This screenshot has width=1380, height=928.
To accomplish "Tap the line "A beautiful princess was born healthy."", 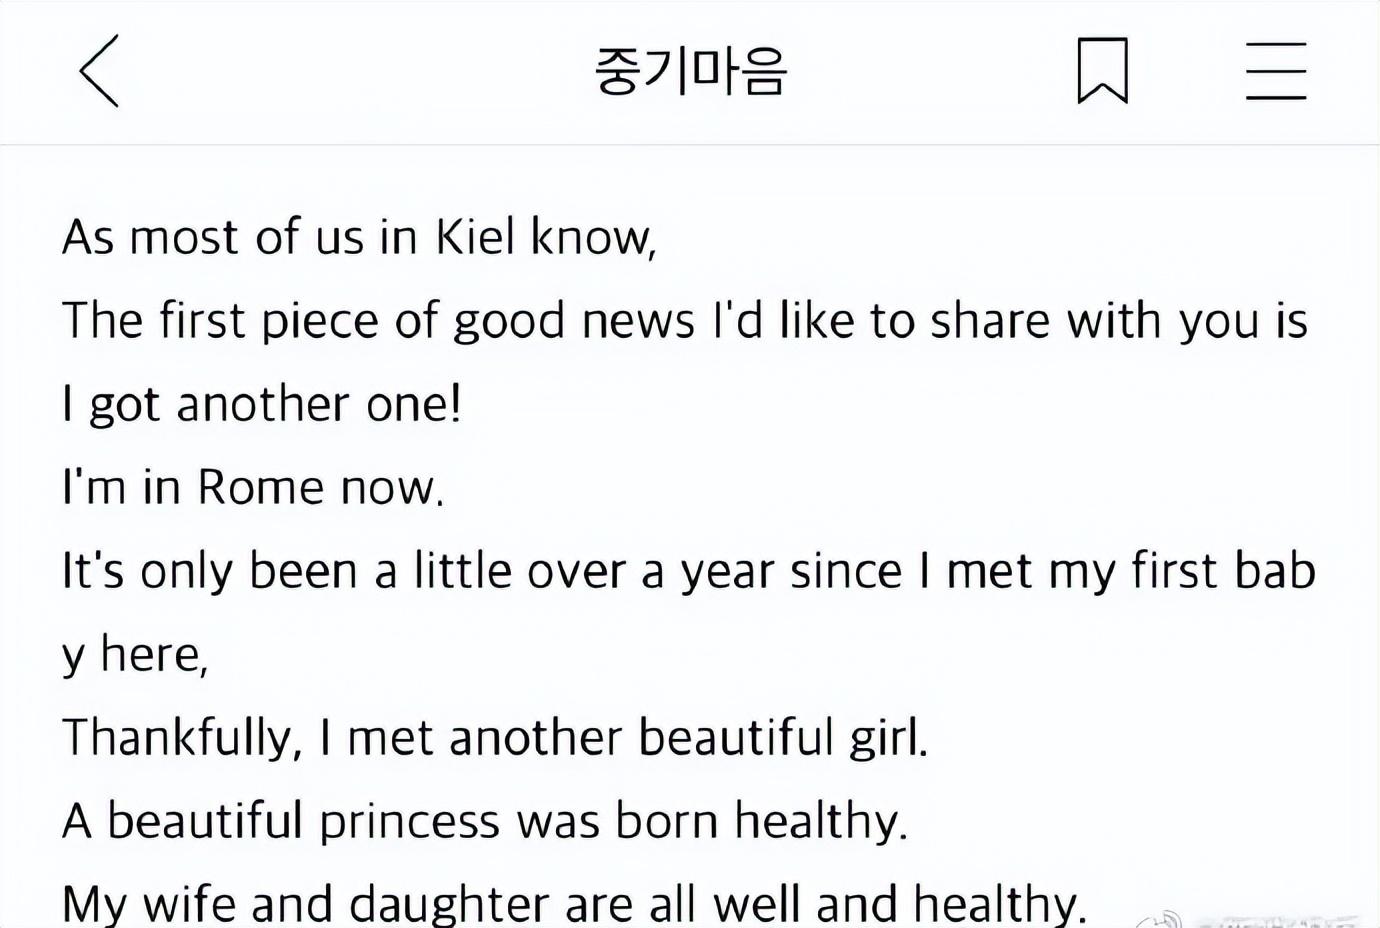I will pos(484,822).
